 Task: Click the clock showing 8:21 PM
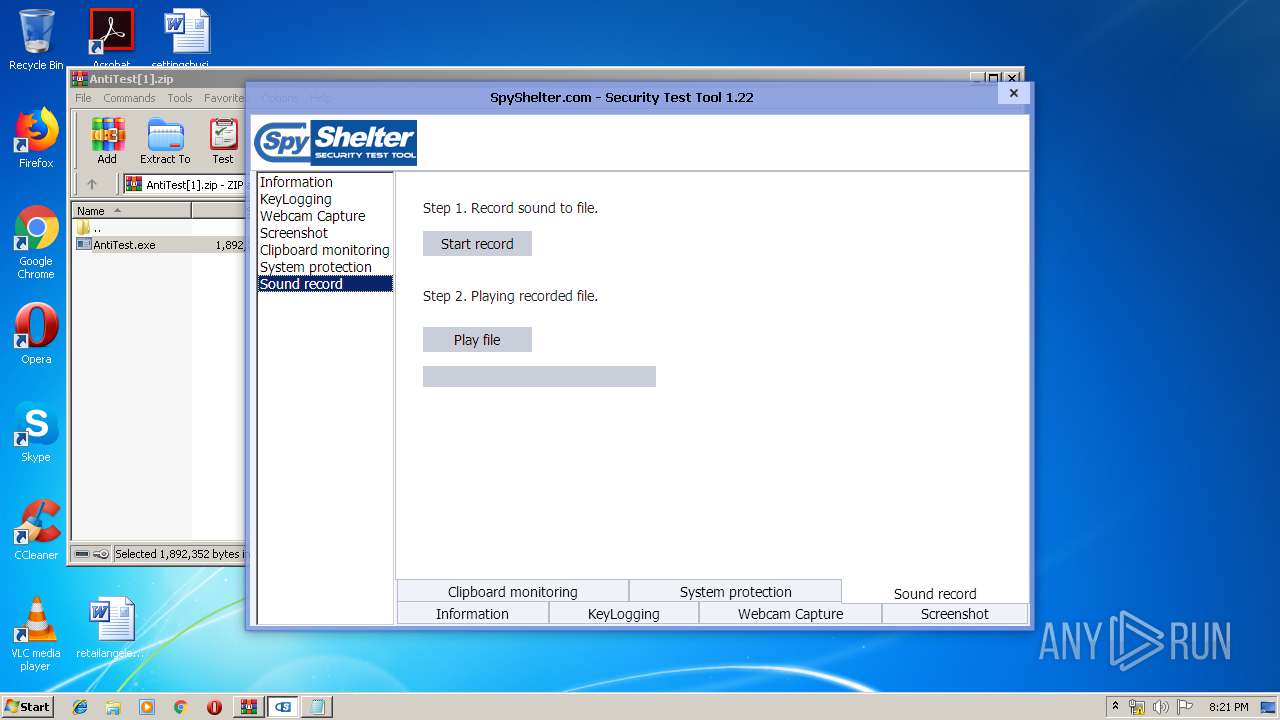pyautogui.click(x=1228, y=707)
